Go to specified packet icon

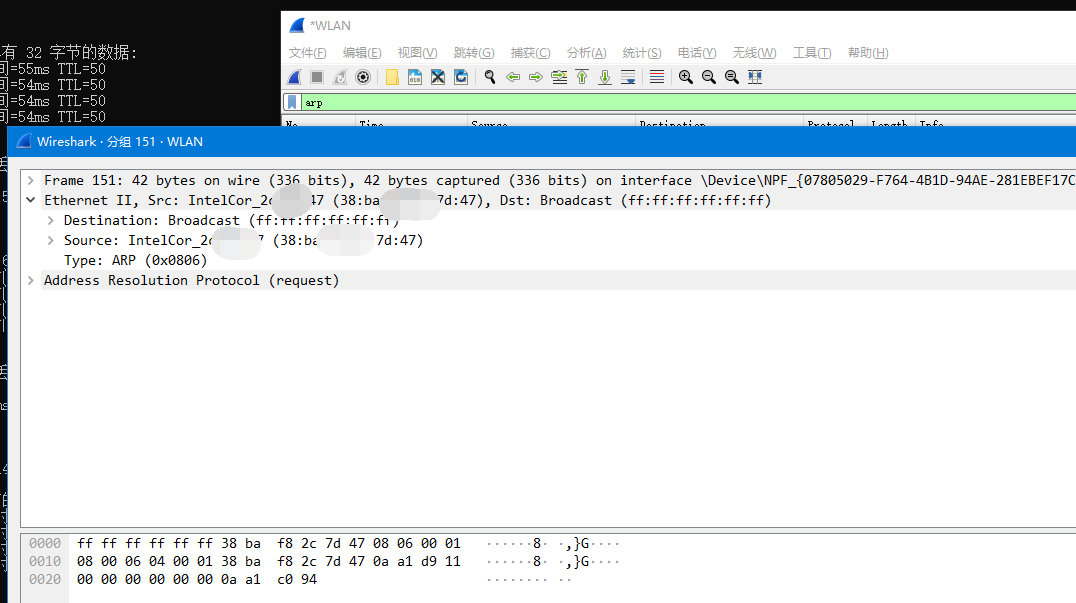[559, 77]
